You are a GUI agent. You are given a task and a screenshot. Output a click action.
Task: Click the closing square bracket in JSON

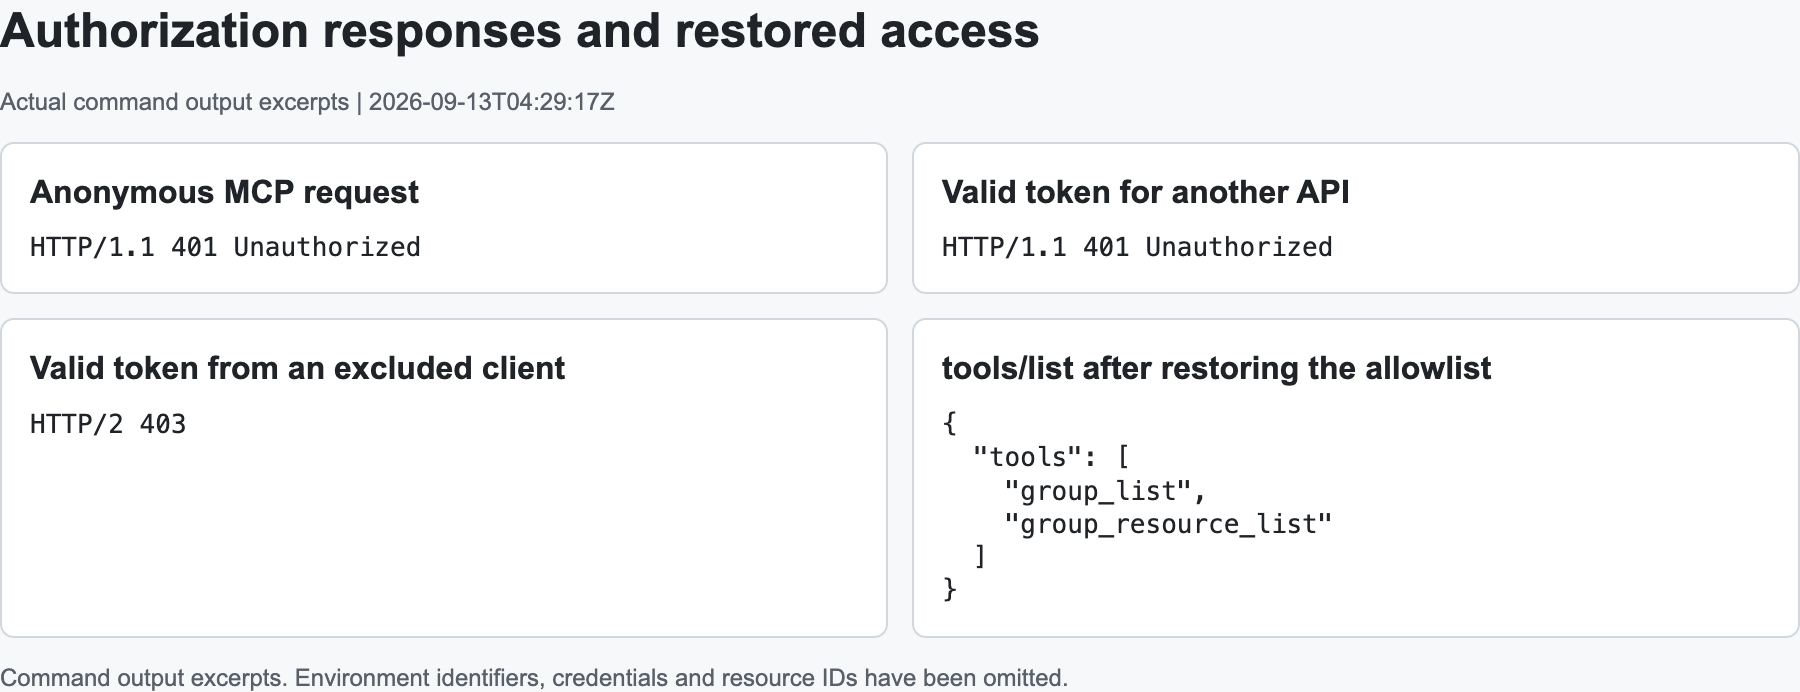(981, 557)
